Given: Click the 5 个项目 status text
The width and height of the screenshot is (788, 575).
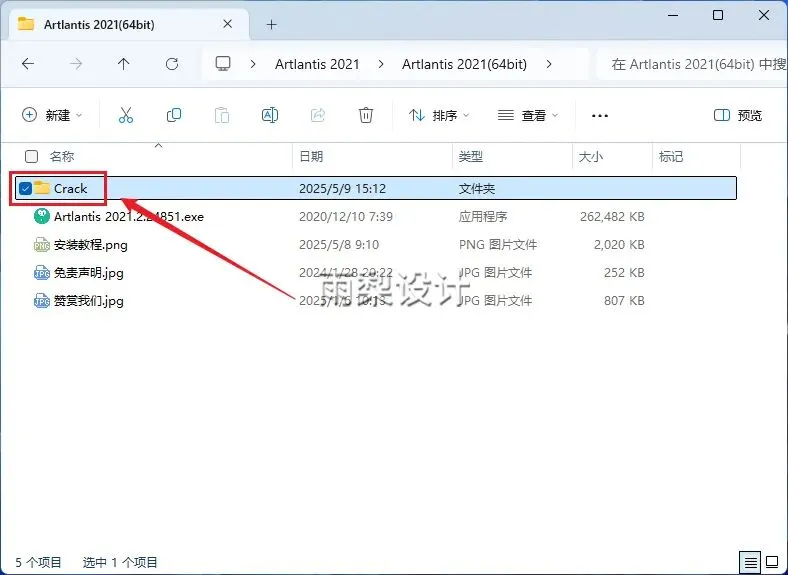Looking at the screenshot, I should click(38, 562).
